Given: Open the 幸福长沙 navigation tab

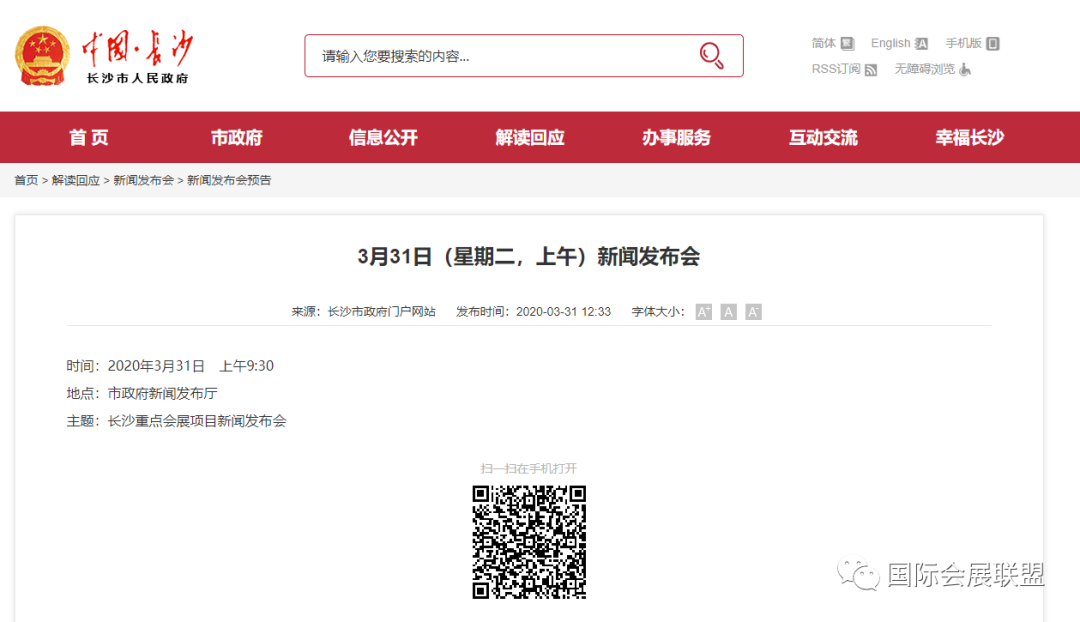Looking at the screenshot, I should pos(970,138).
